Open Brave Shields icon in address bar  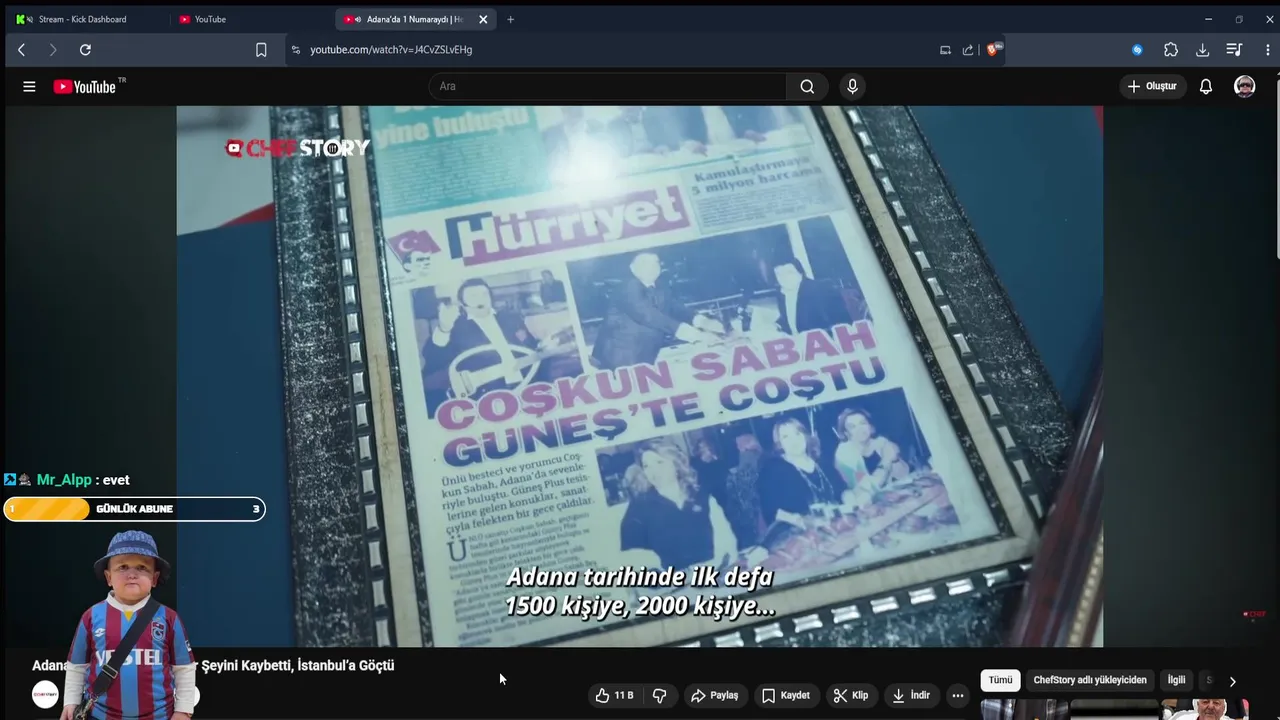[993, 49]
